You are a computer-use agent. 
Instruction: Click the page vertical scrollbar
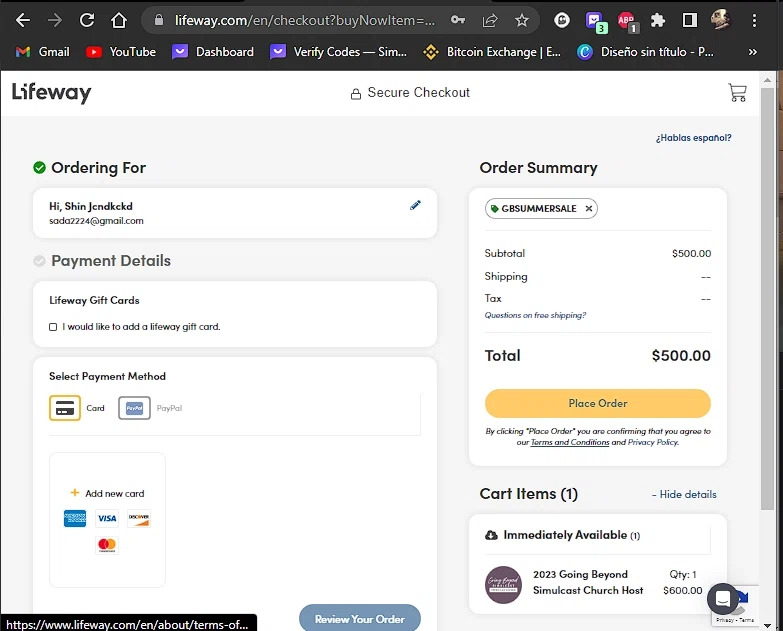768,299
